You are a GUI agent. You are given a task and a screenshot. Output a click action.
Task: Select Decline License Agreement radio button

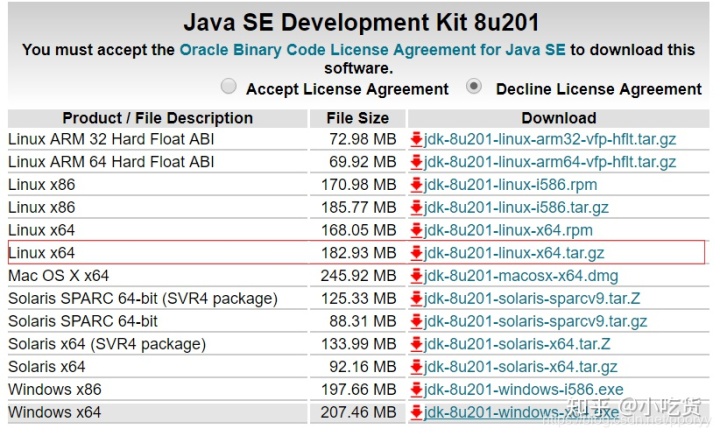pos(474,86)
